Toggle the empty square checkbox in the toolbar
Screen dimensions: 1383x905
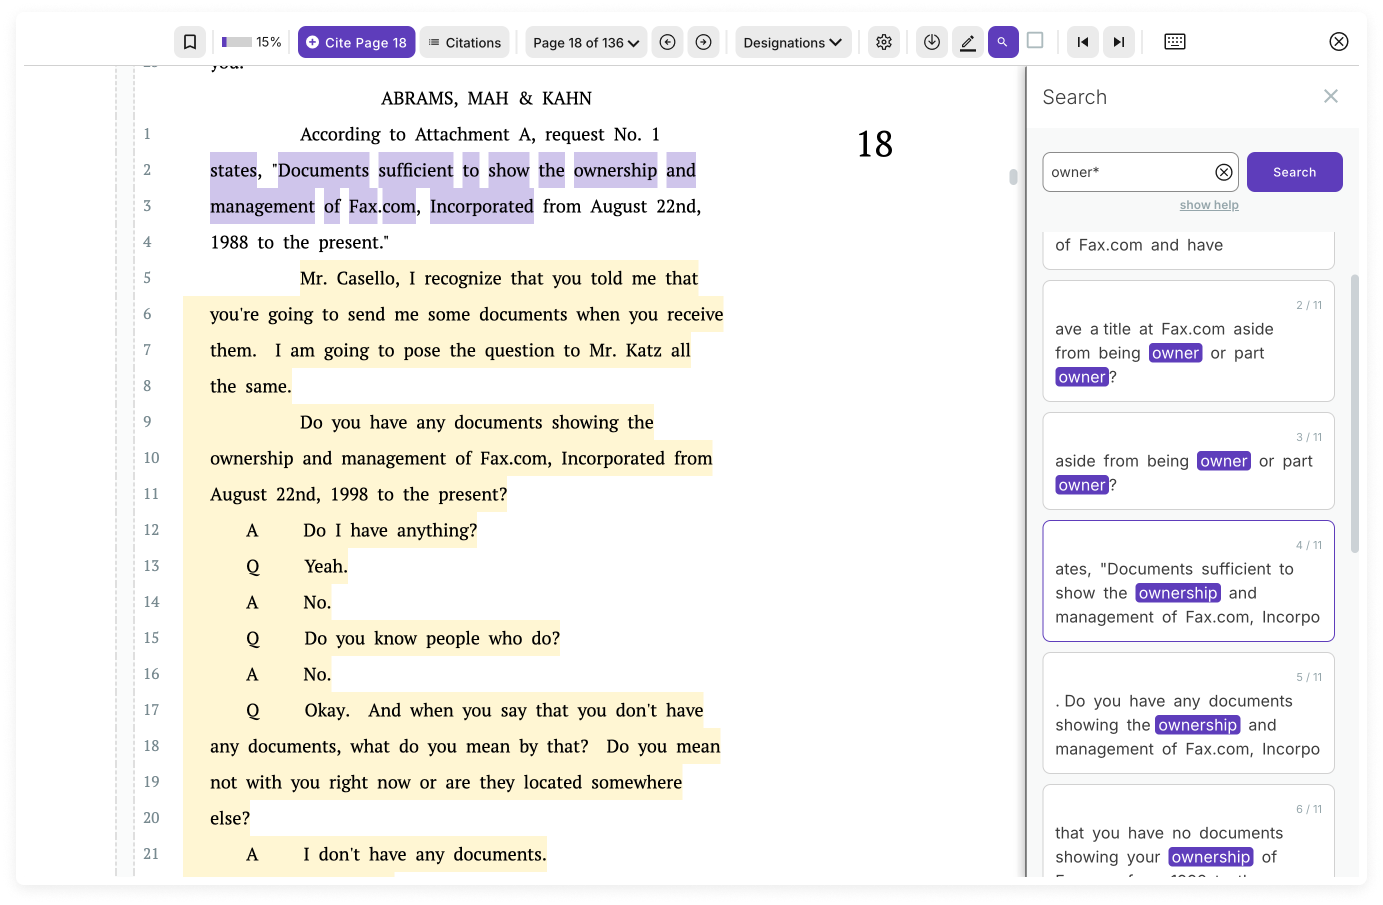pos(1035,41)
